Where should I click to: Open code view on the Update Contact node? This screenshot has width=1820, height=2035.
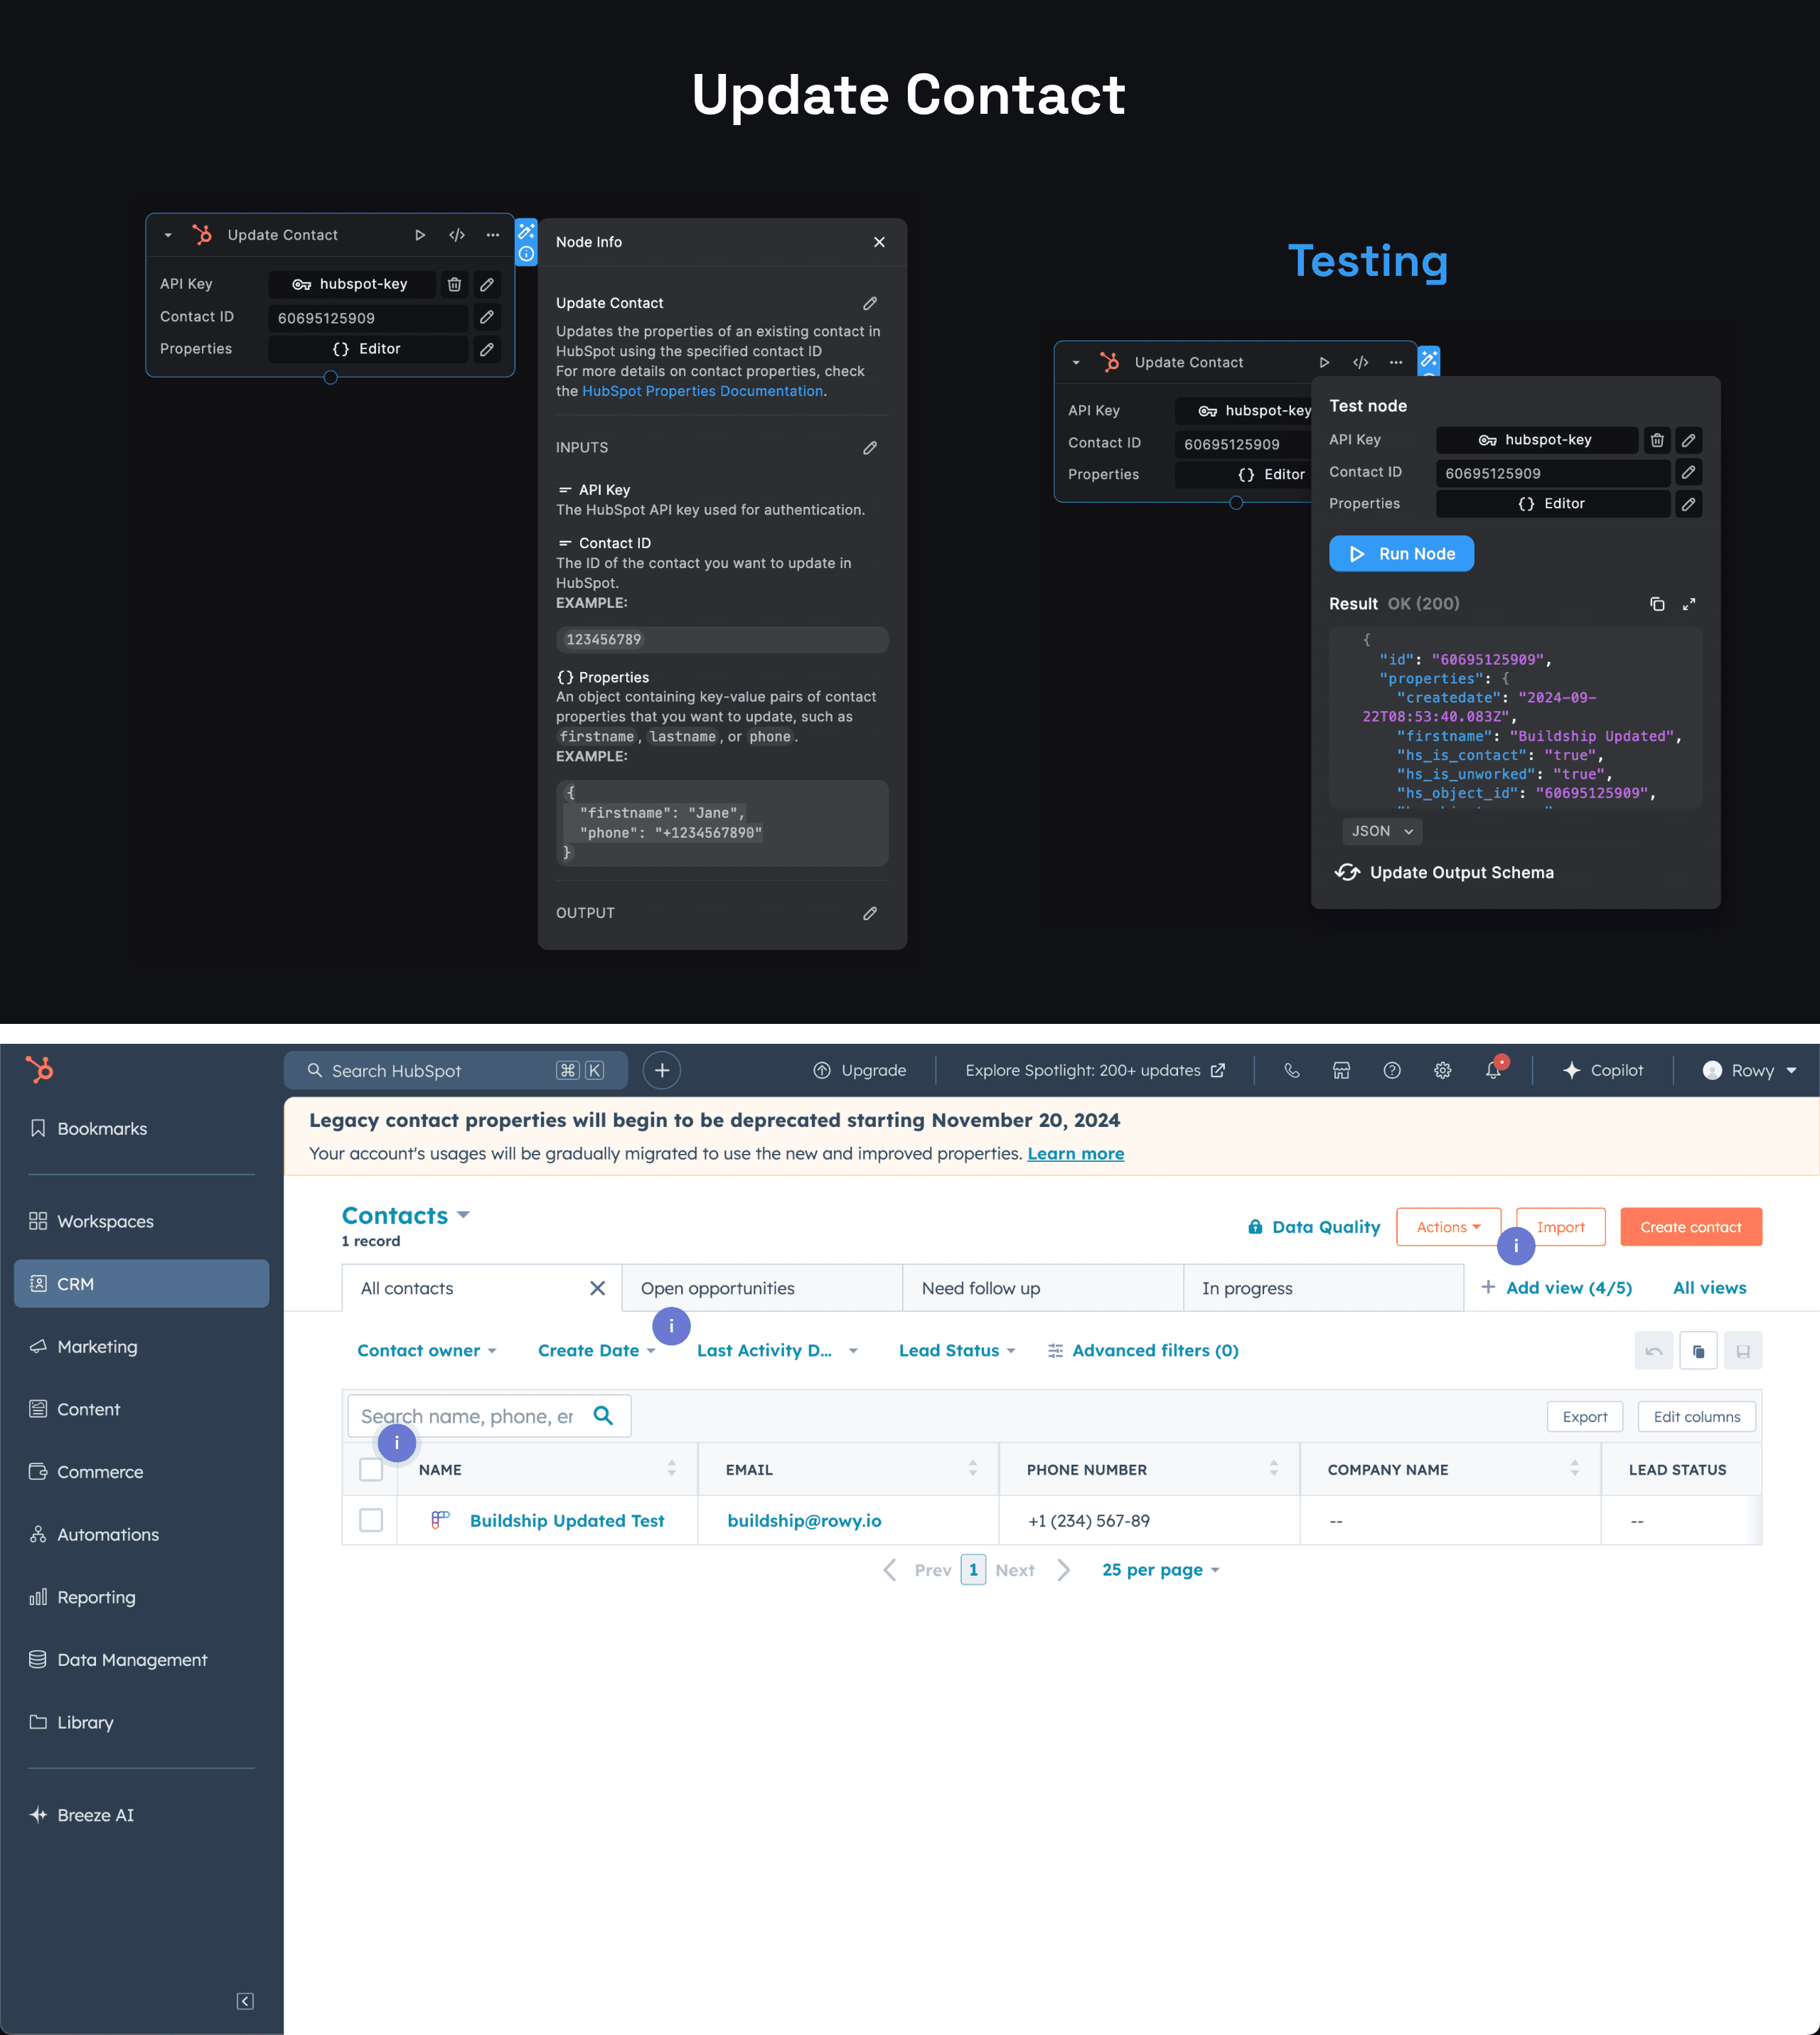[x=457, y=234]
